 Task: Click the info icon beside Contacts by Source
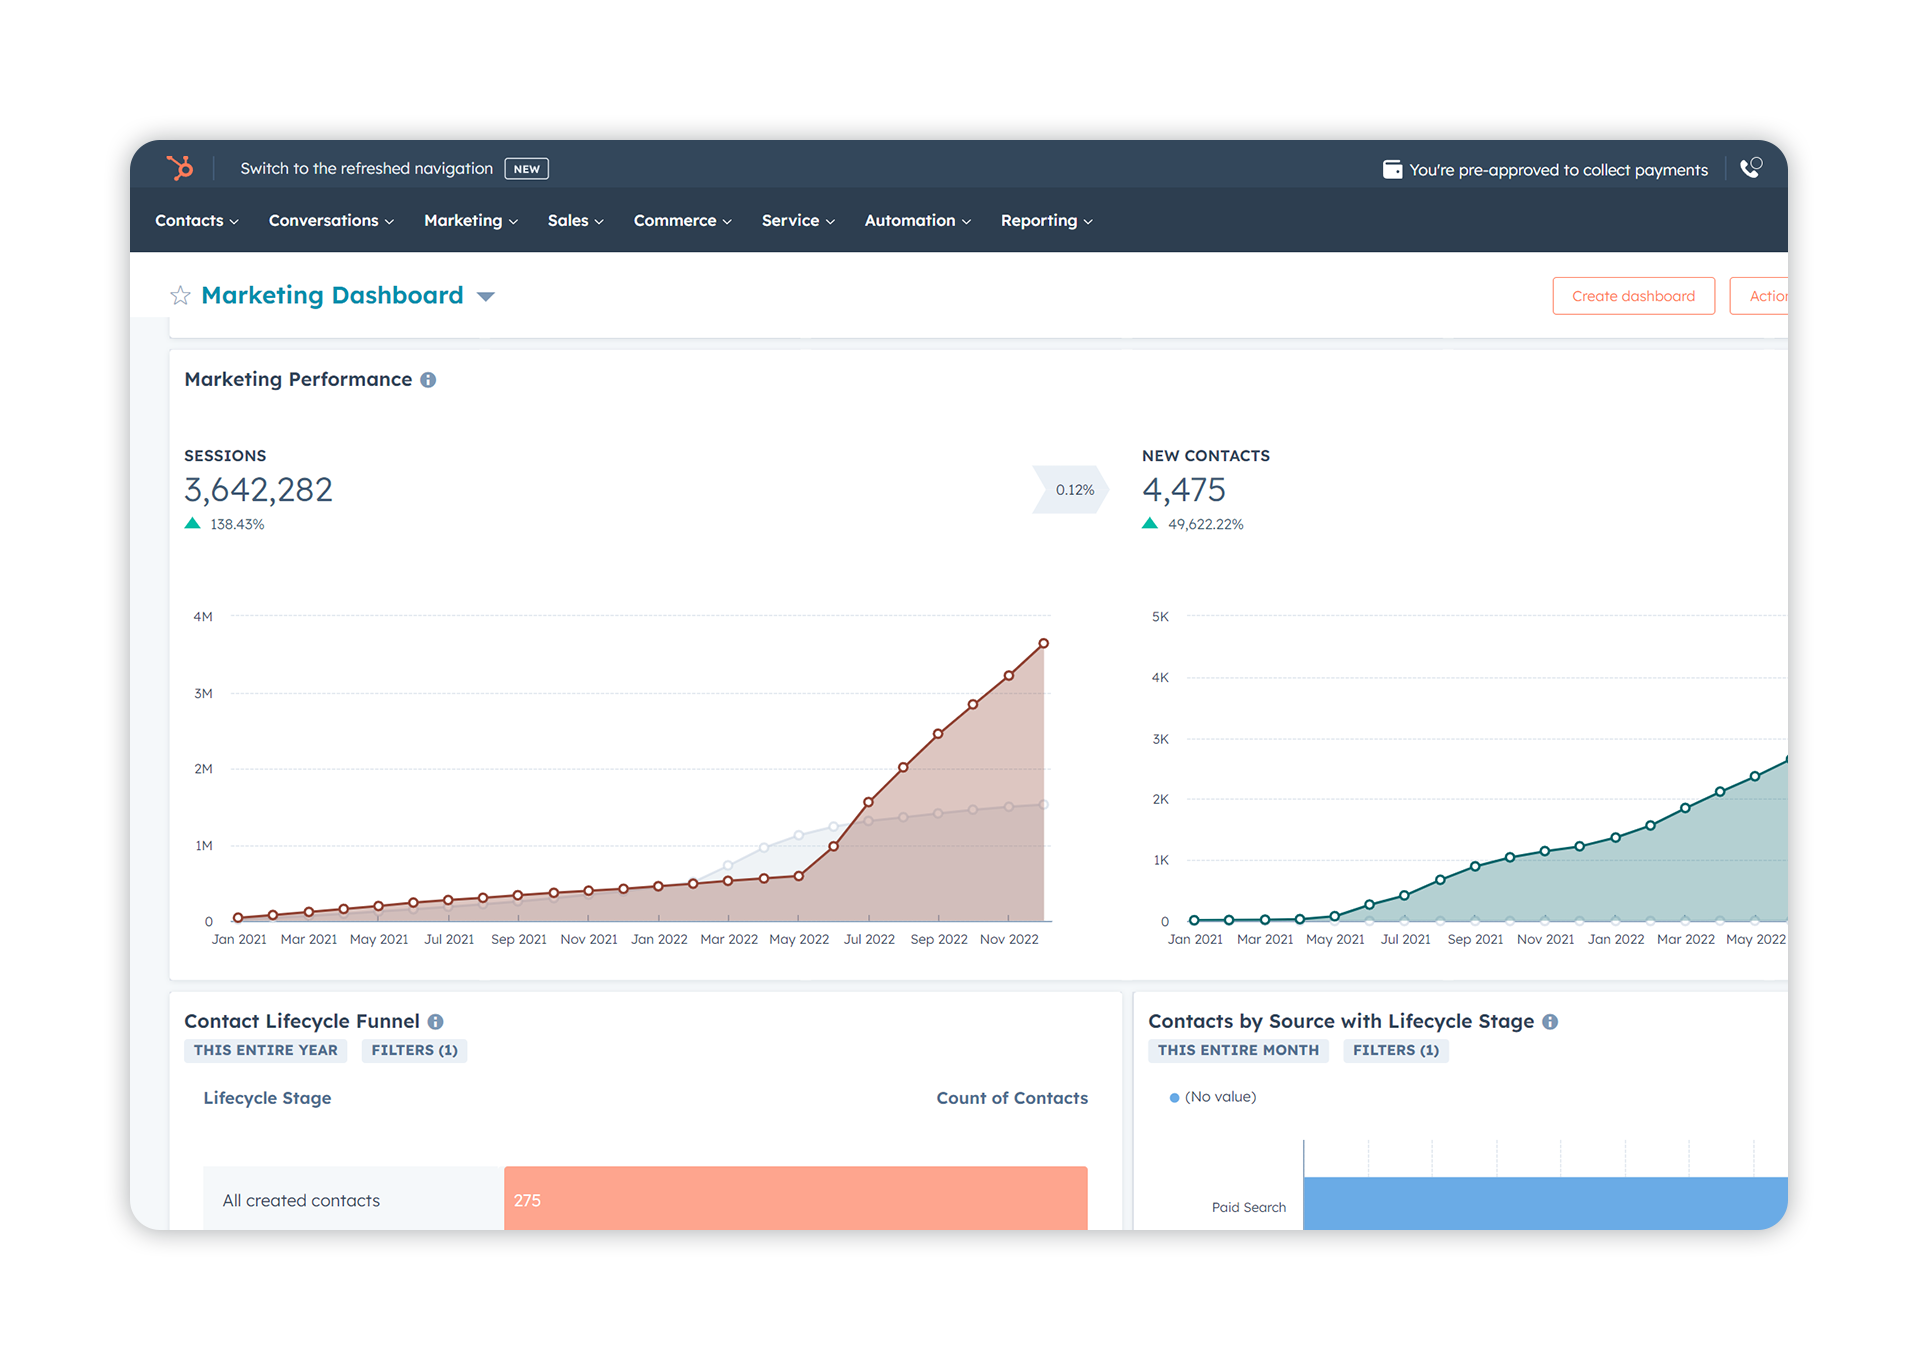1549,1021
